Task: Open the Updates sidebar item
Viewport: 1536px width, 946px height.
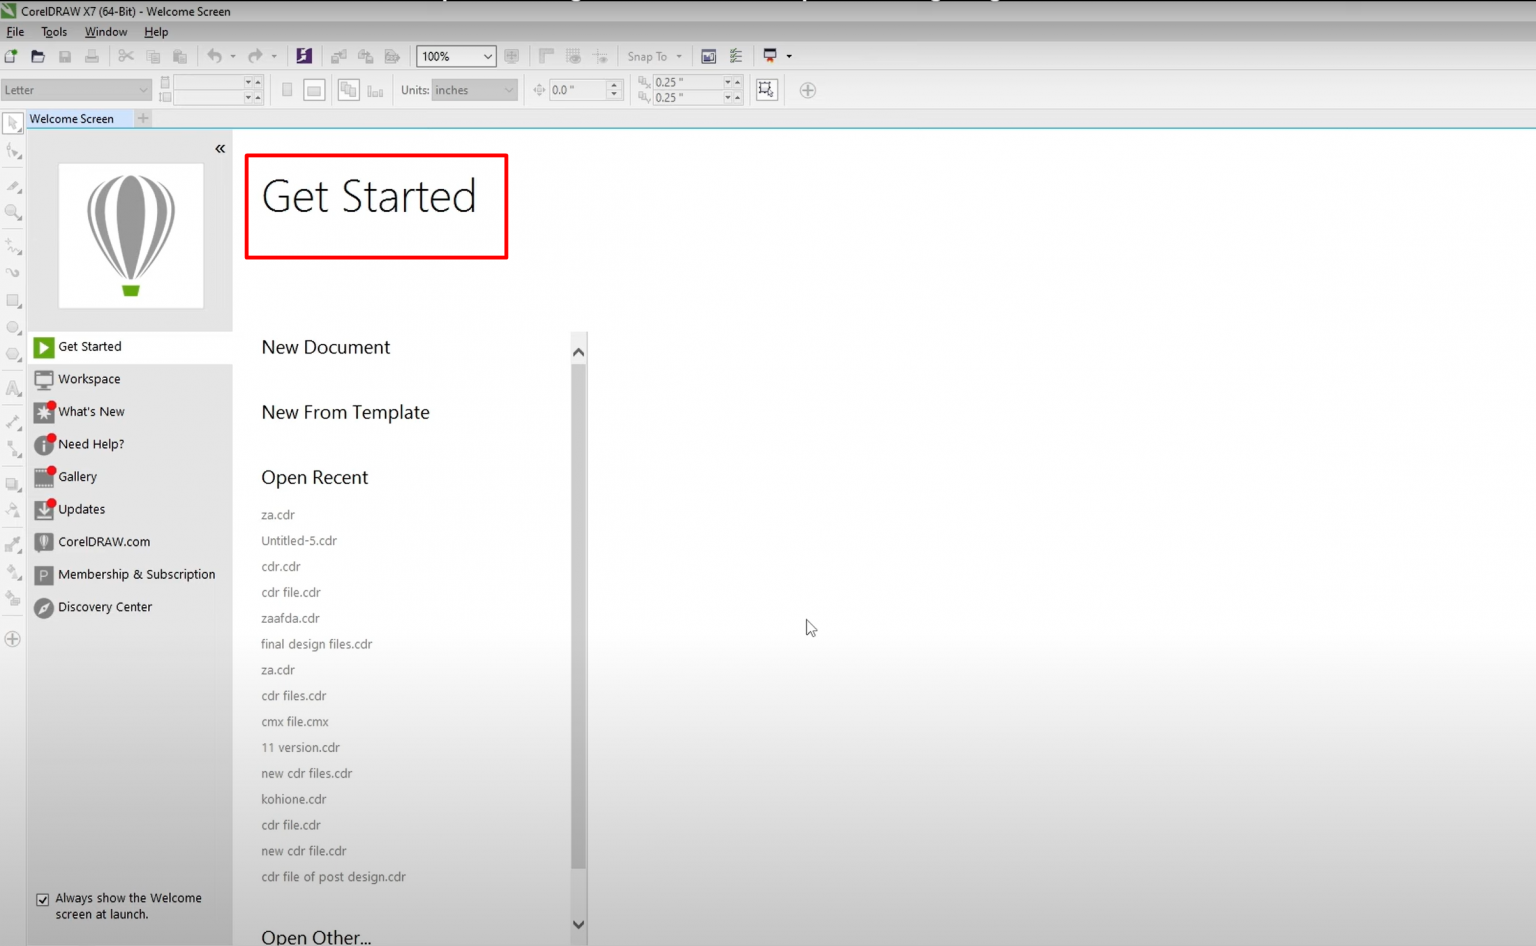Action: [130, 509]
